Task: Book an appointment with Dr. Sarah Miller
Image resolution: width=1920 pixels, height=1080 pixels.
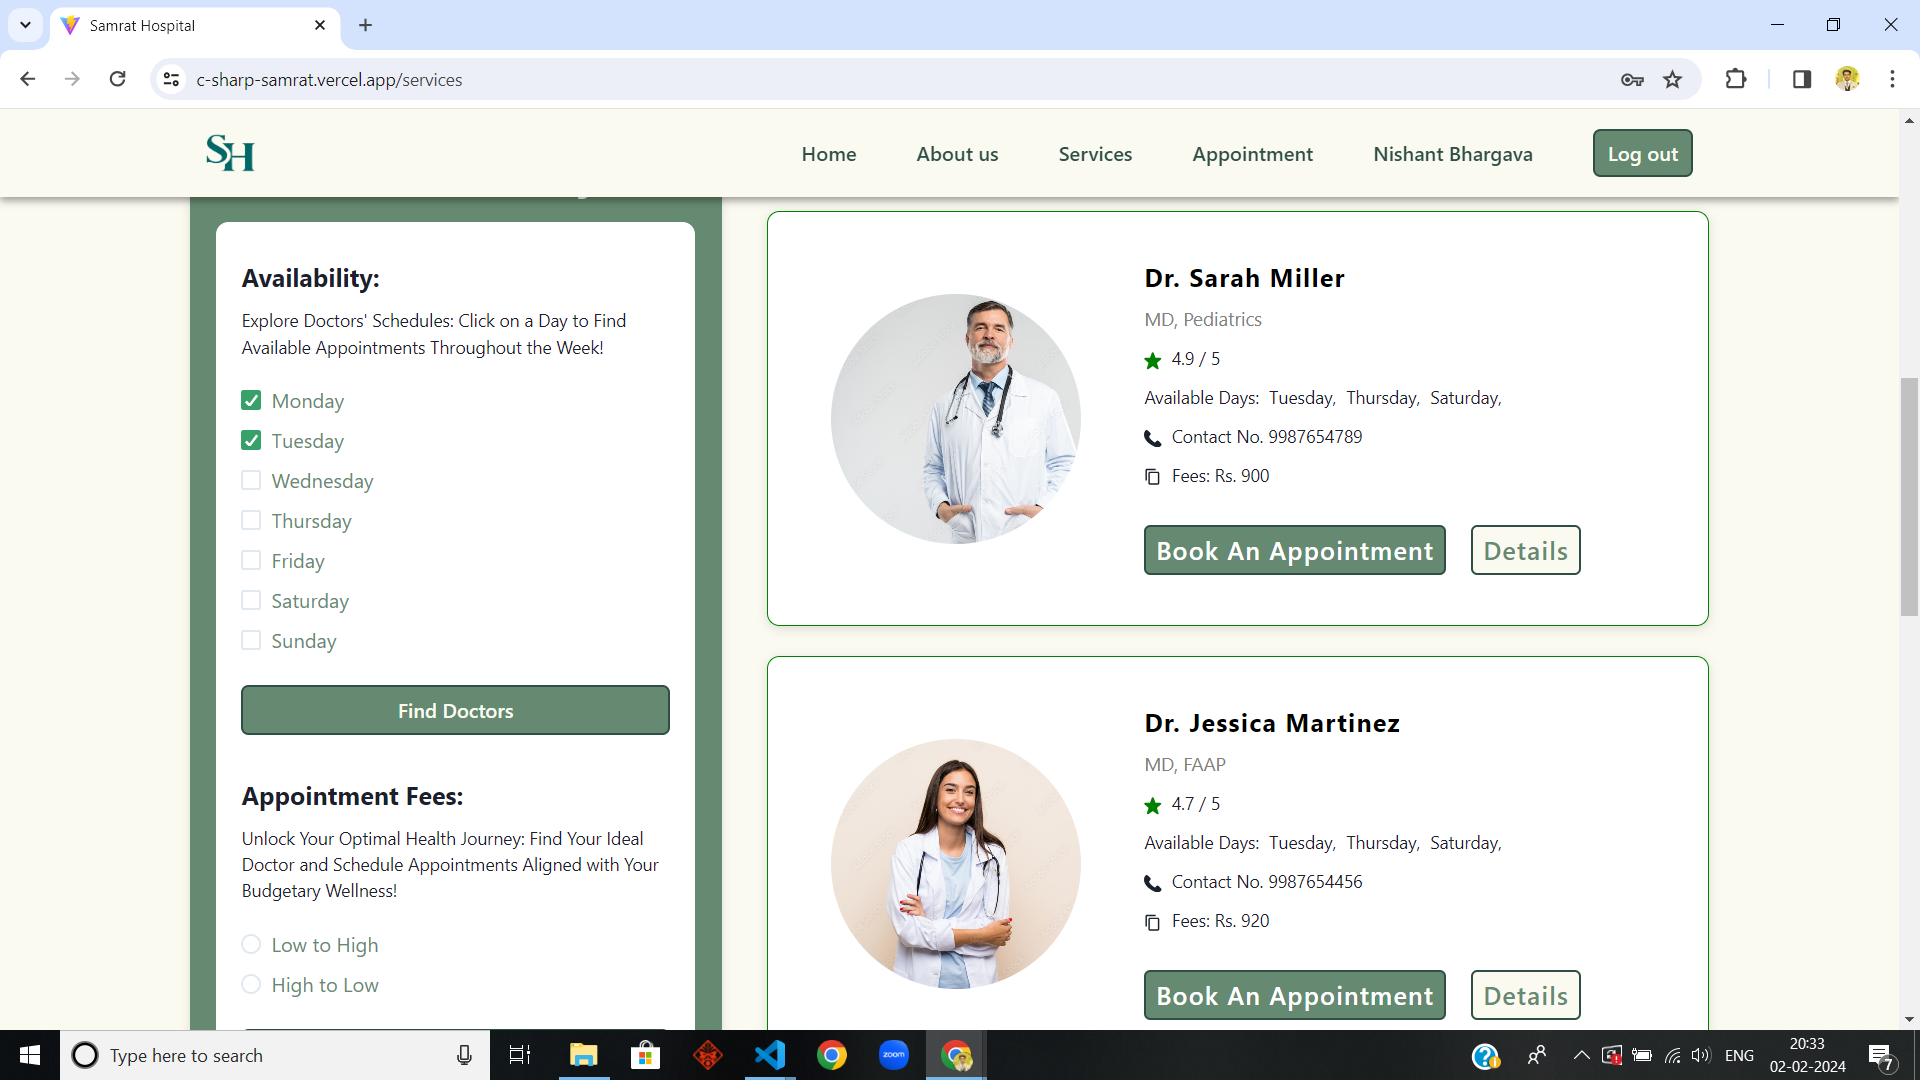Action: tap(1294, 550)
